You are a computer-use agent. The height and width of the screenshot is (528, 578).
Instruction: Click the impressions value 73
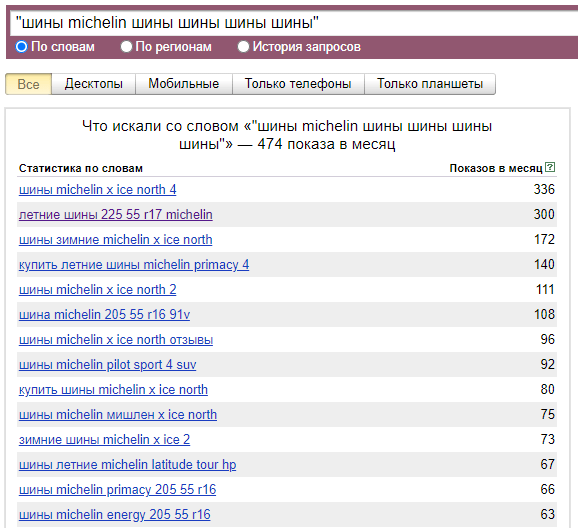(x=547, y=440)
